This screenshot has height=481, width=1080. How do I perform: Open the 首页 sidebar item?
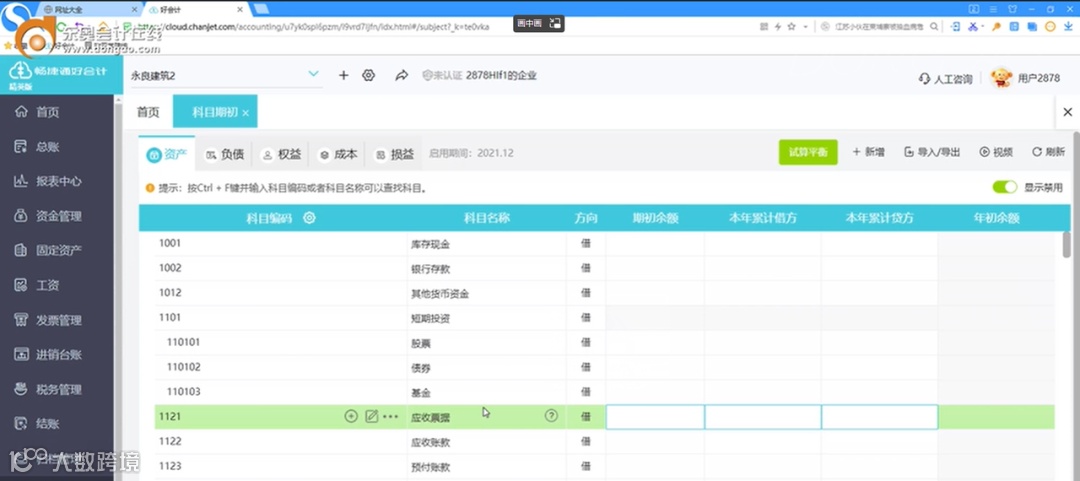pos(38,112)
